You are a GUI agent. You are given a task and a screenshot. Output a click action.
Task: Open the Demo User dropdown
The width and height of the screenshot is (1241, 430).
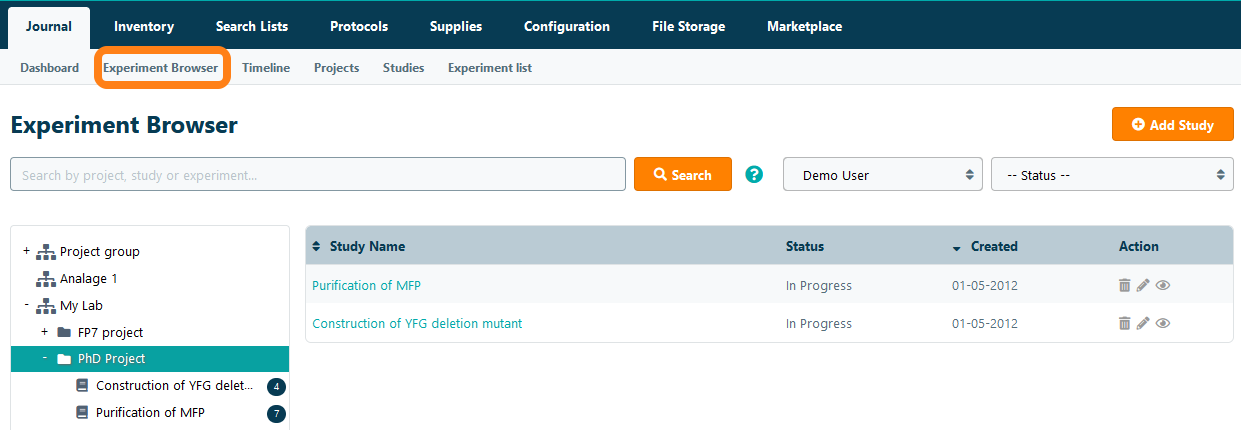[x=882, y=174]
